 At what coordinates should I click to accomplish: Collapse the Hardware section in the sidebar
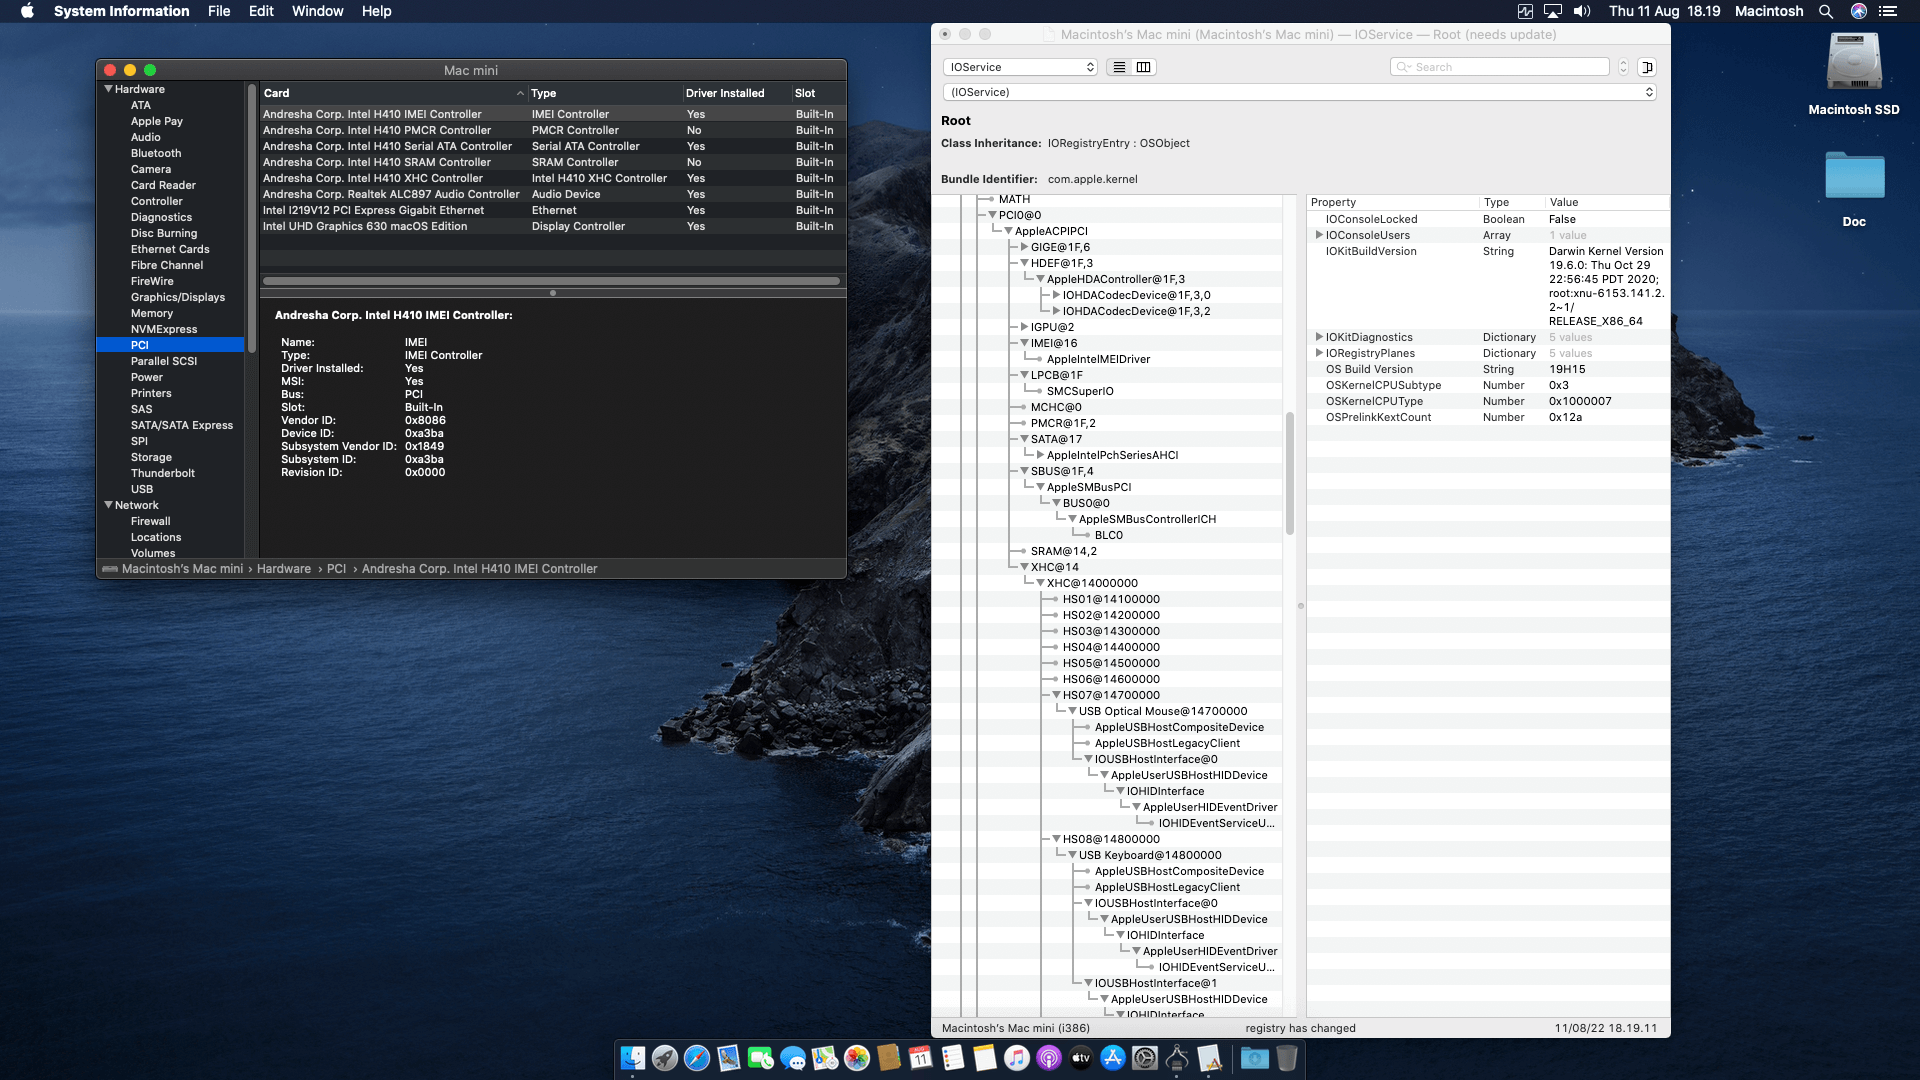(x=108, y=89)
